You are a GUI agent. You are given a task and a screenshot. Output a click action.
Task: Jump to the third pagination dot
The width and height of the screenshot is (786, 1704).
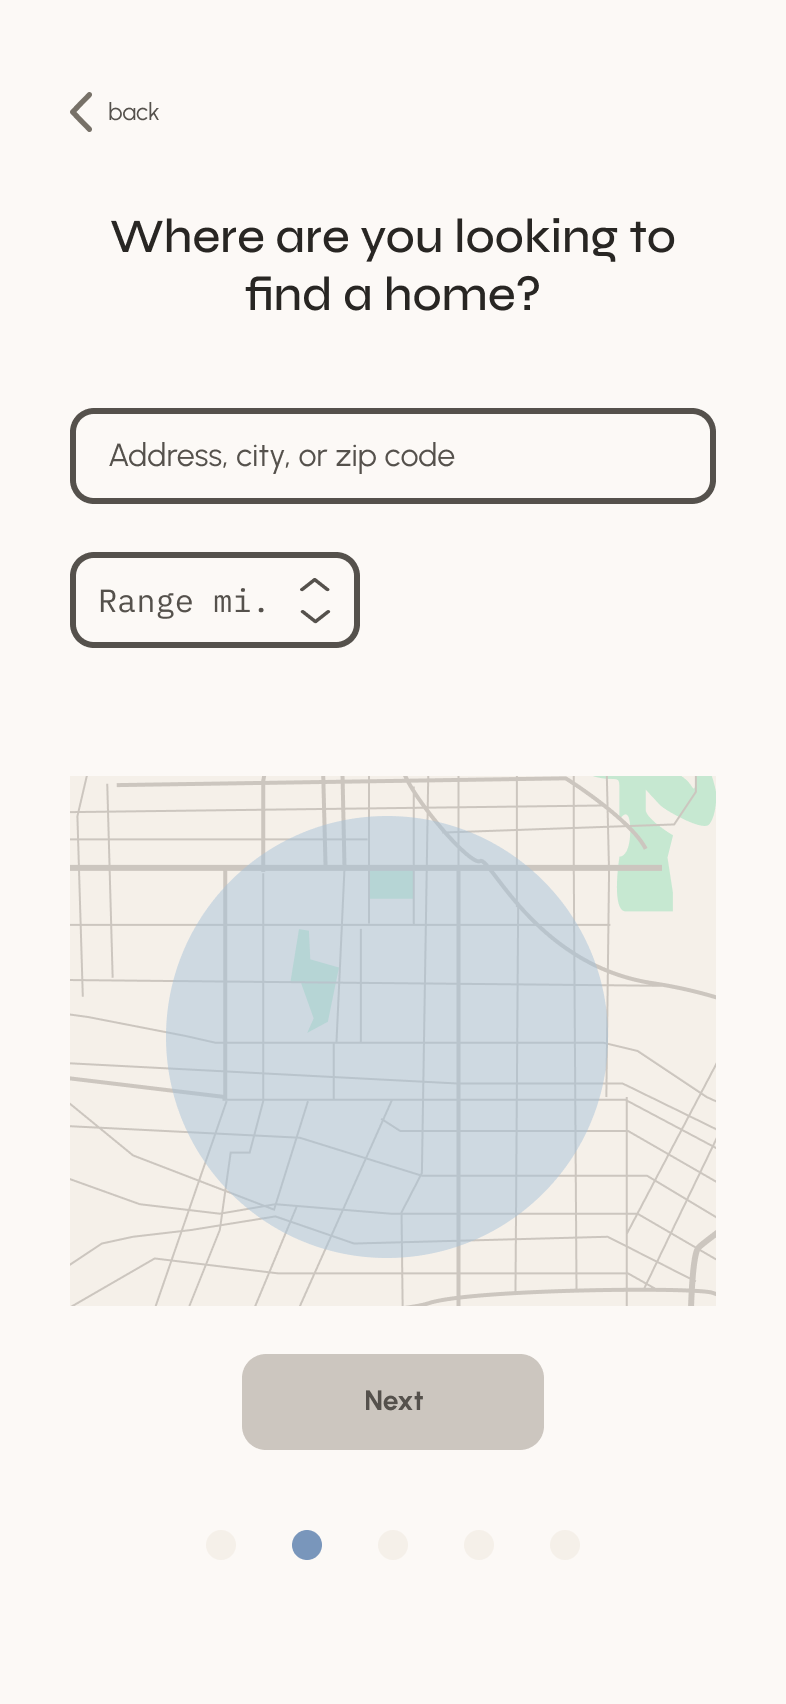point(393,1545)
